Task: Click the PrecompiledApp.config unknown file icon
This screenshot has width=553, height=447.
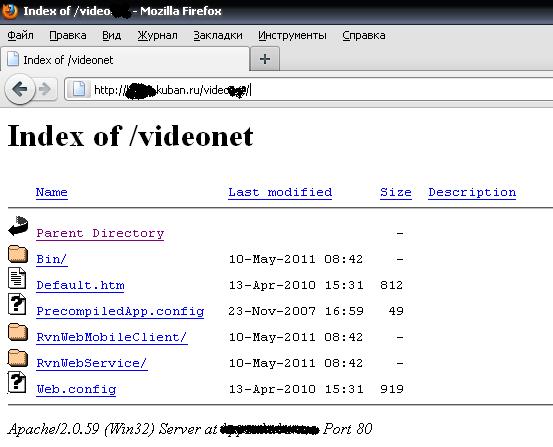Action: pos(17,304)
